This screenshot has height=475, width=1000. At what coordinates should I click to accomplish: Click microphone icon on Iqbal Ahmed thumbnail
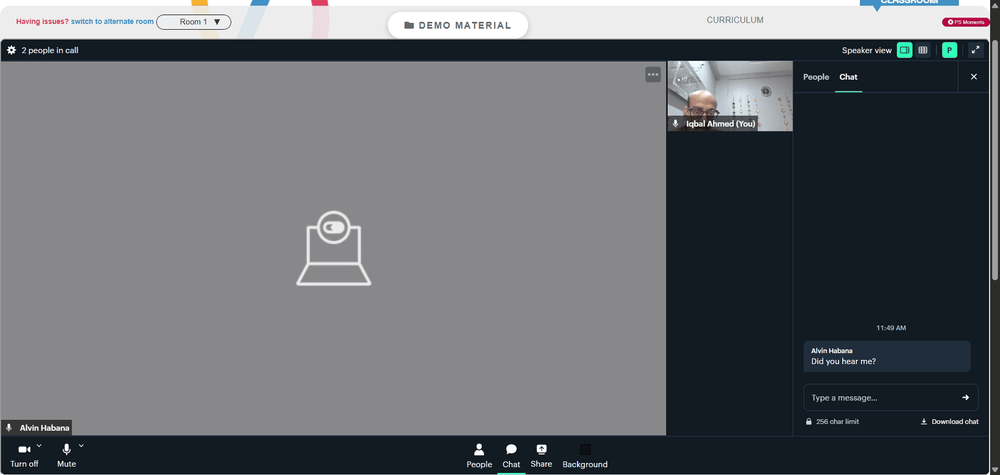(675, 124)
